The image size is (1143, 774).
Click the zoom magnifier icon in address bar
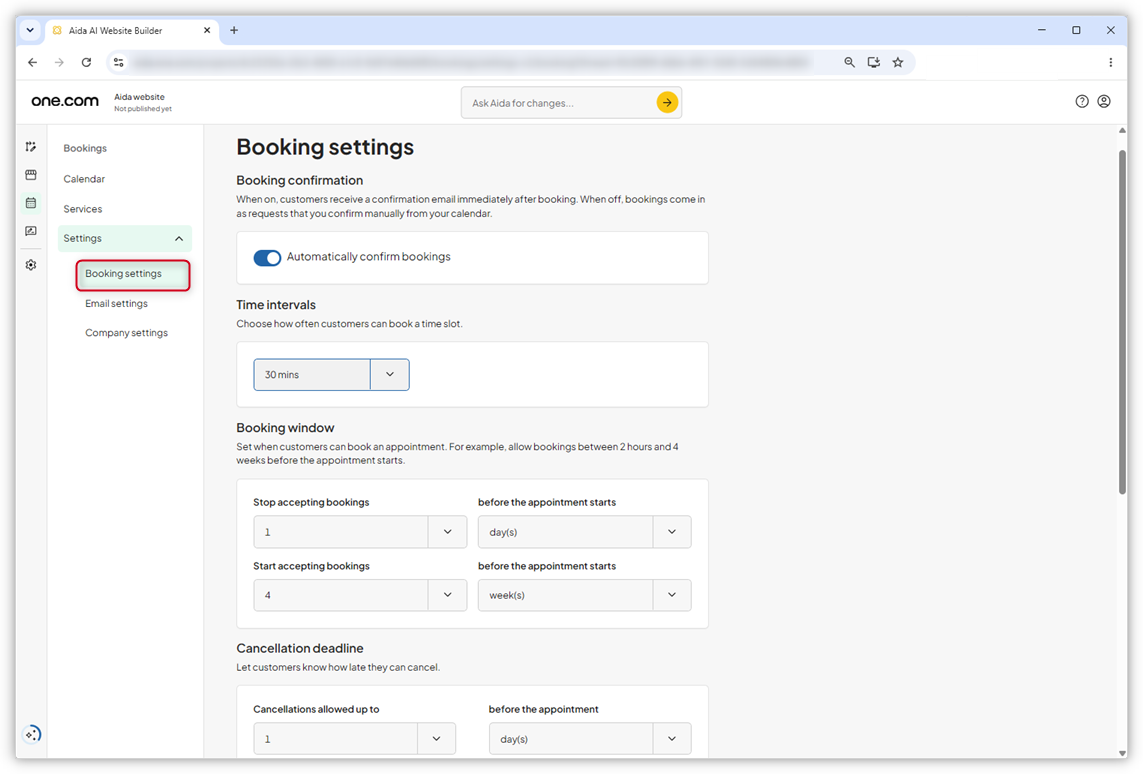point(849,63)
